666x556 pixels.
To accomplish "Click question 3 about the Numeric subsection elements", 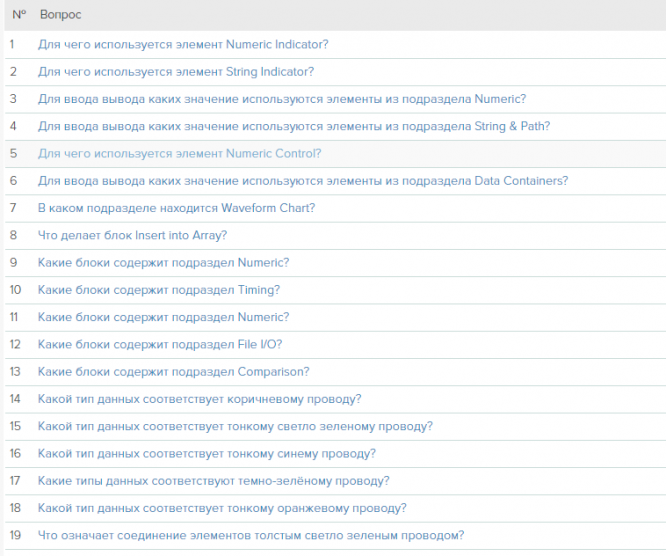I will pyautogui.click(x=282, y=99).
